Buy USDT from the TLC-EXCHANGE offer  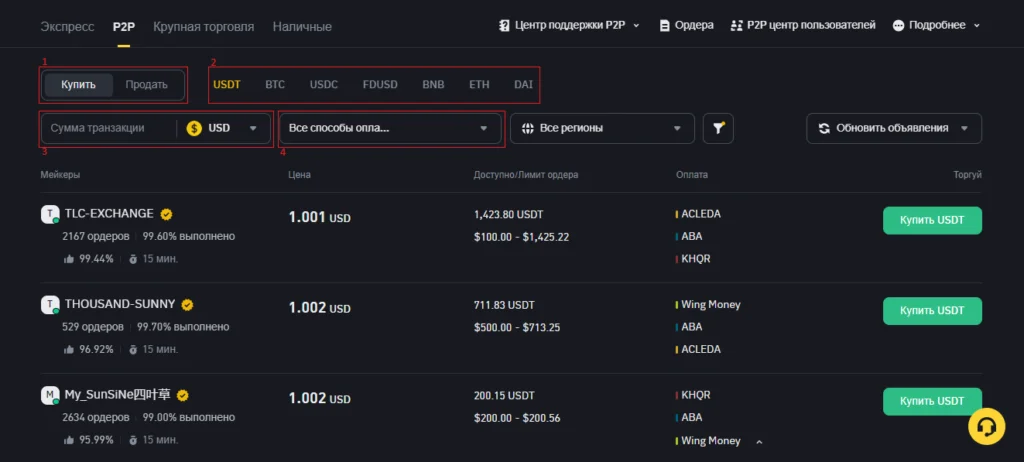(932, 220)
